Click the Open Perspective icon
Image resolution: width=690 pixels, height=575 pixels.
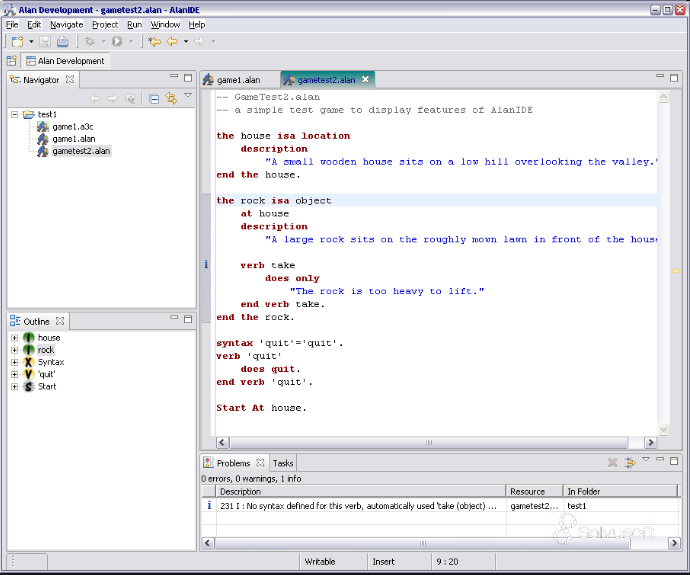12,61
